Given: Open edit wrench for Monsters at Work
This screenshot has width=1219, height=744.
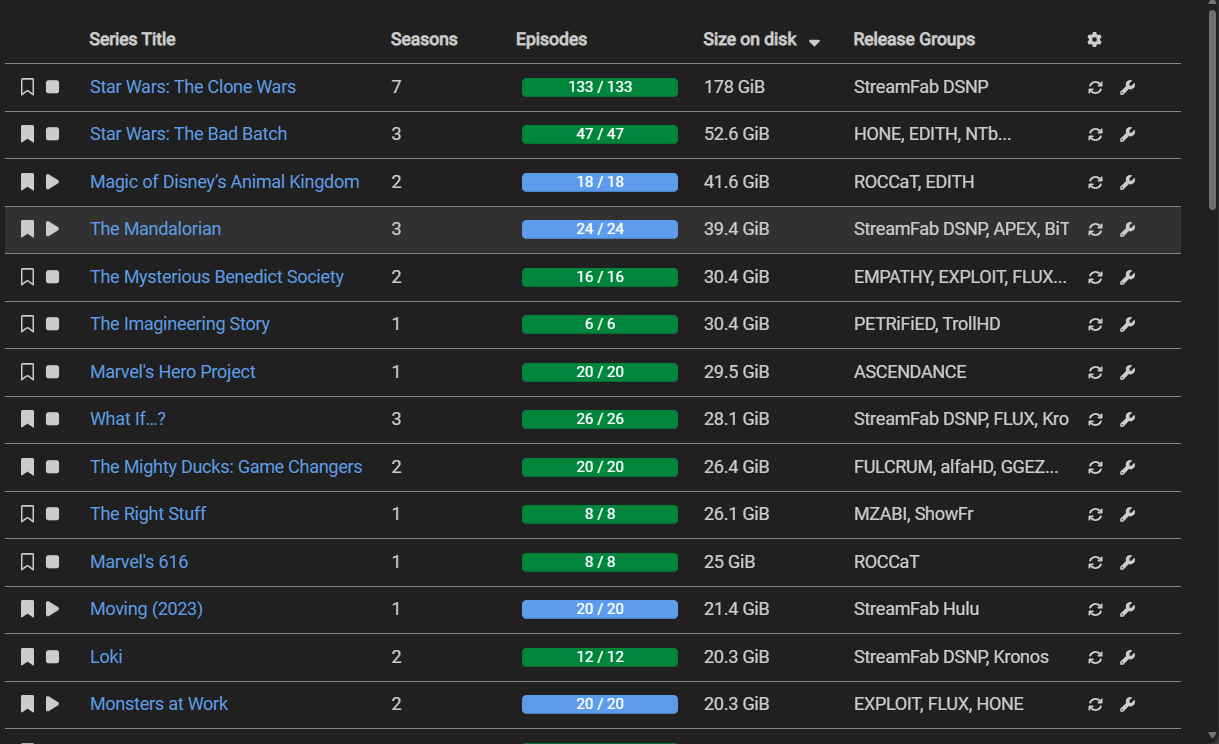Looking at the screenshot, I should 1127,704.
